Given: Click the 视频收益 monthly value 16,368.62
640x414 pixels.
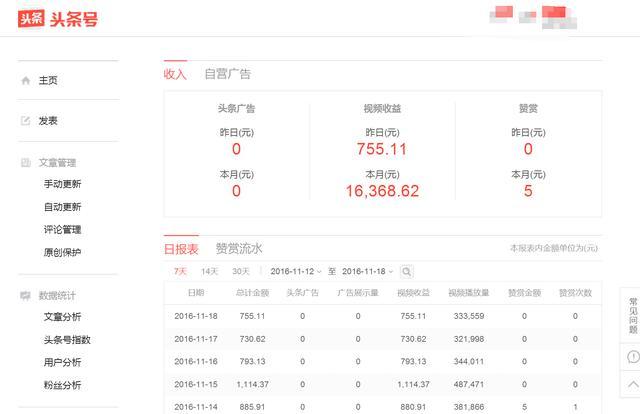Looking at the screenshot, I should click(x=382, y=191).
